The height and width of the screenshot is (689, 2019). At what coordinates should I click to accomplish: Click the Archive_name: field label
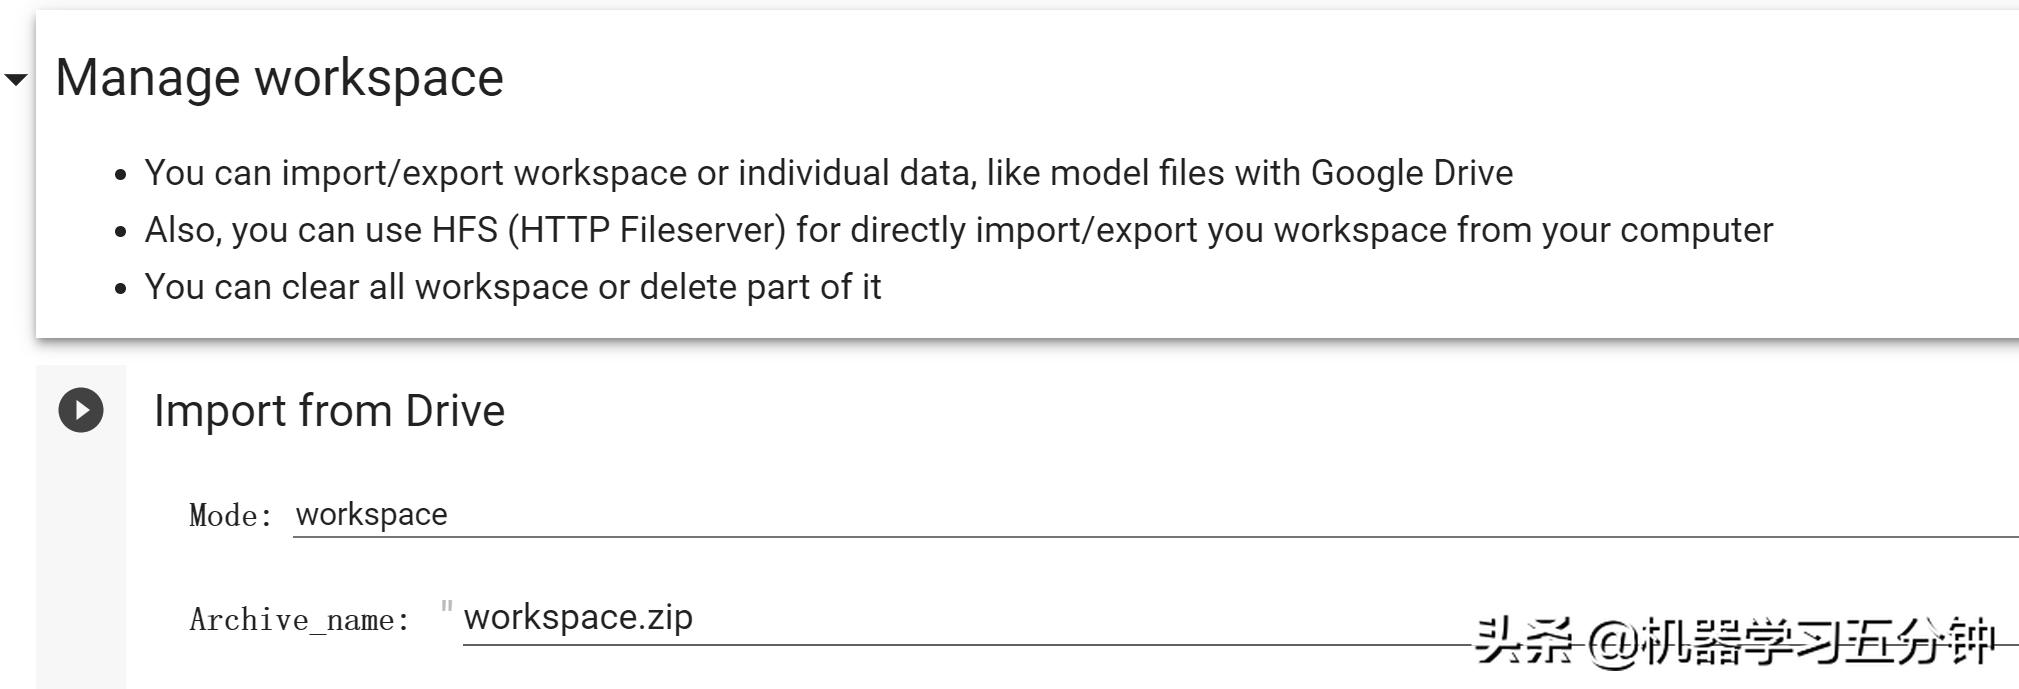click(x=299, y=620)
